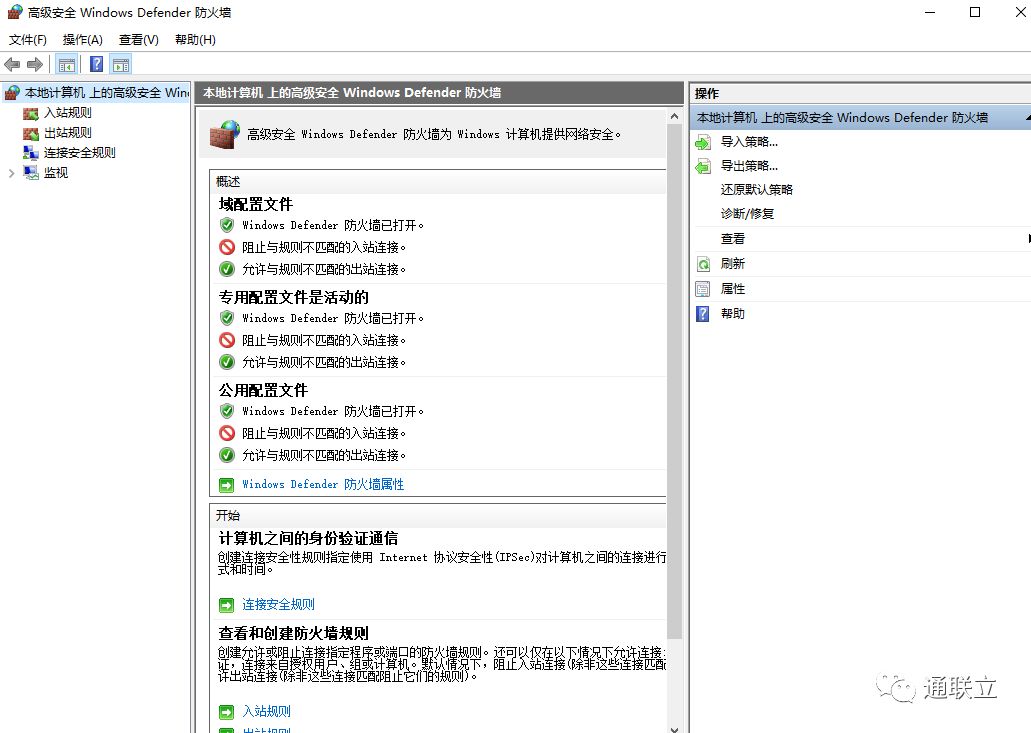
Task: Click the red block icon under 域配置文件
Action: tap(227, 247)
